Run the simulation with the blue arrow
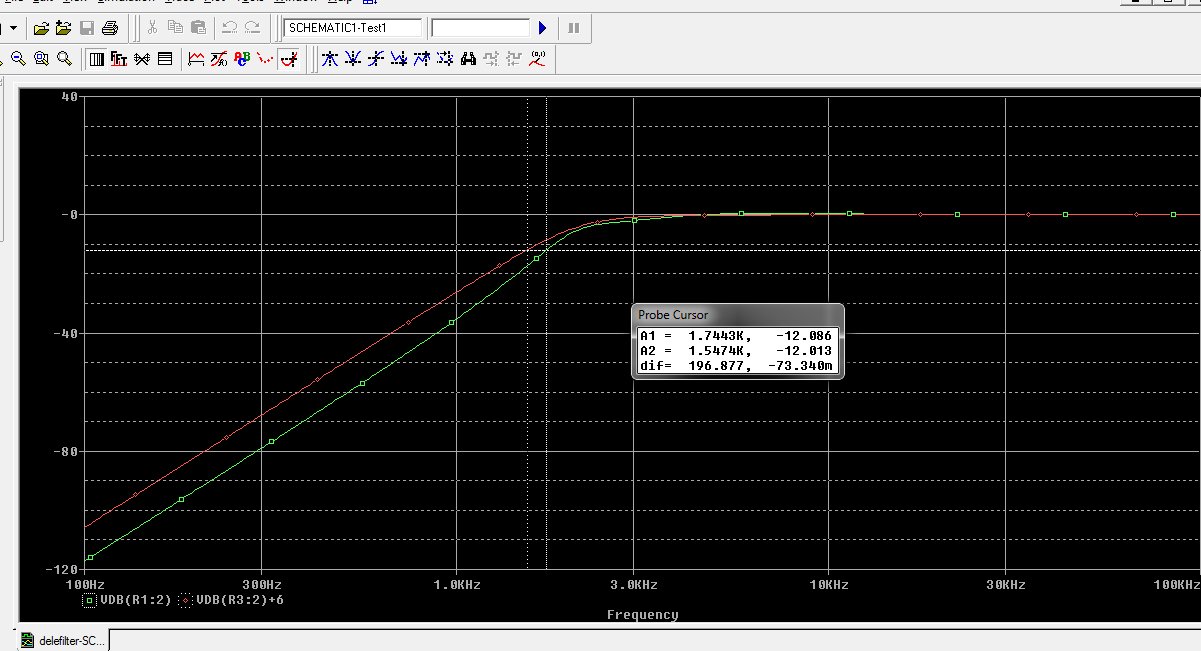Image resolution: width=1201 pixels, height=651 pixels. pyautogui.click(x=543, y=28)
